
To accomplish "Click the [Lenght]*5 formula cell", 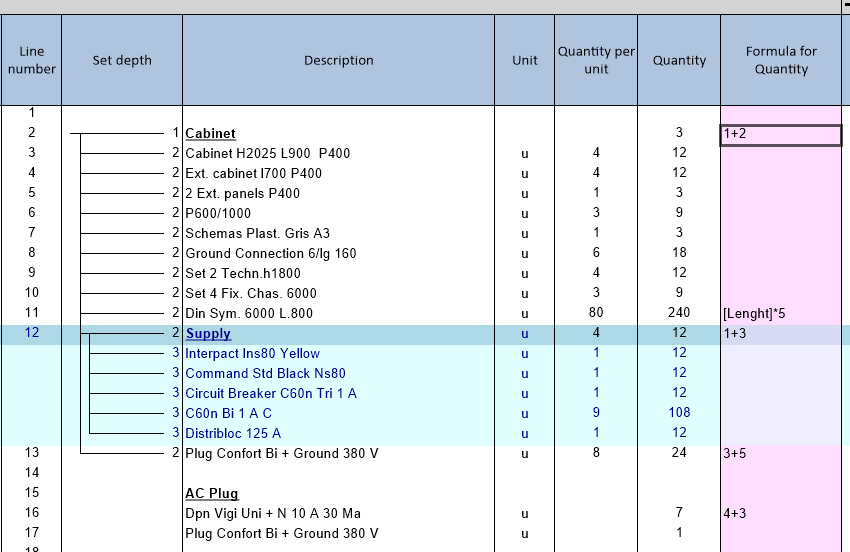I will click(780, 313).
